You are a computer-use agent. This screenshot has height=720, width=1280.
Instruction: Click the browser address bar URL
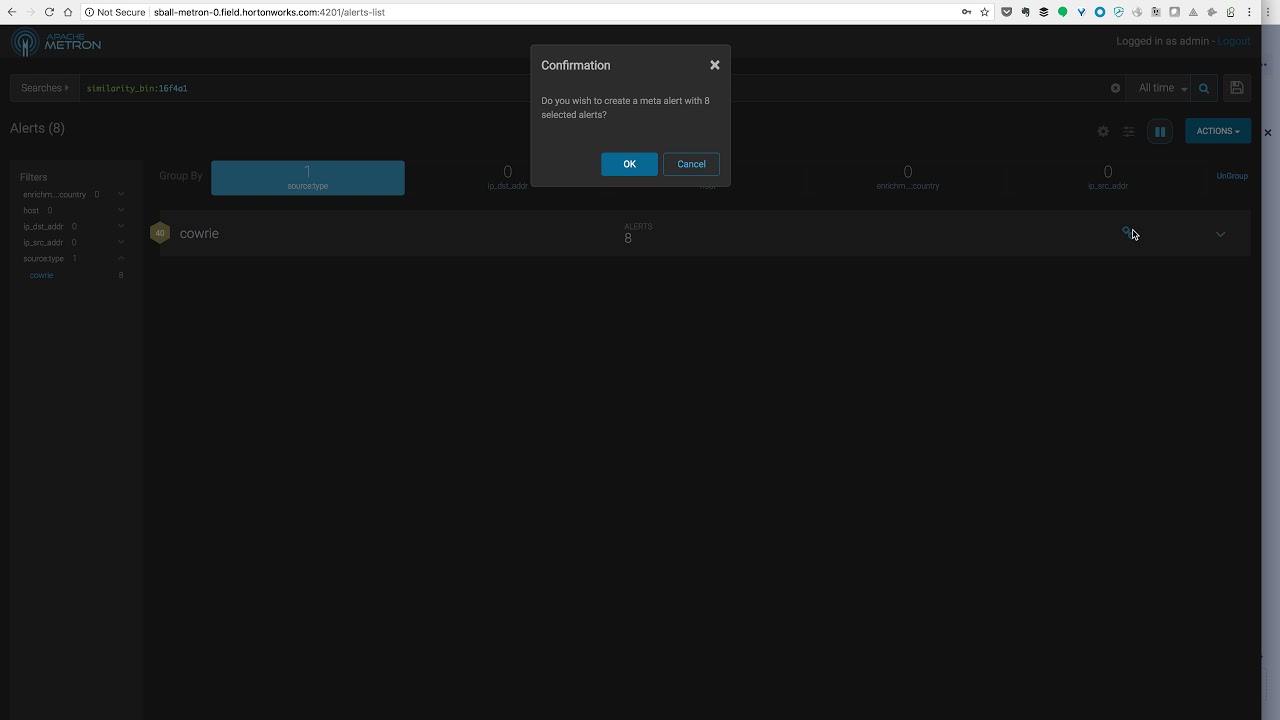point(269,12)
